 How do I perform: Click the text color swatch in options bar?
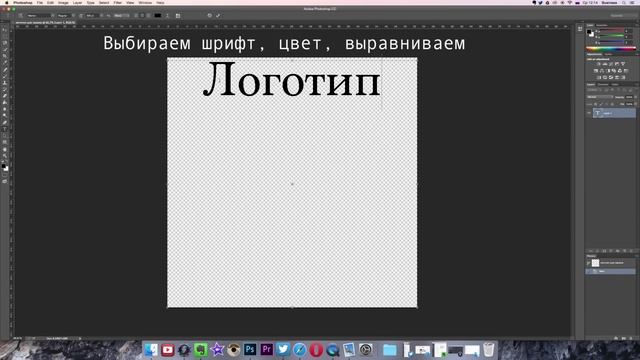(x=158, y=16)
